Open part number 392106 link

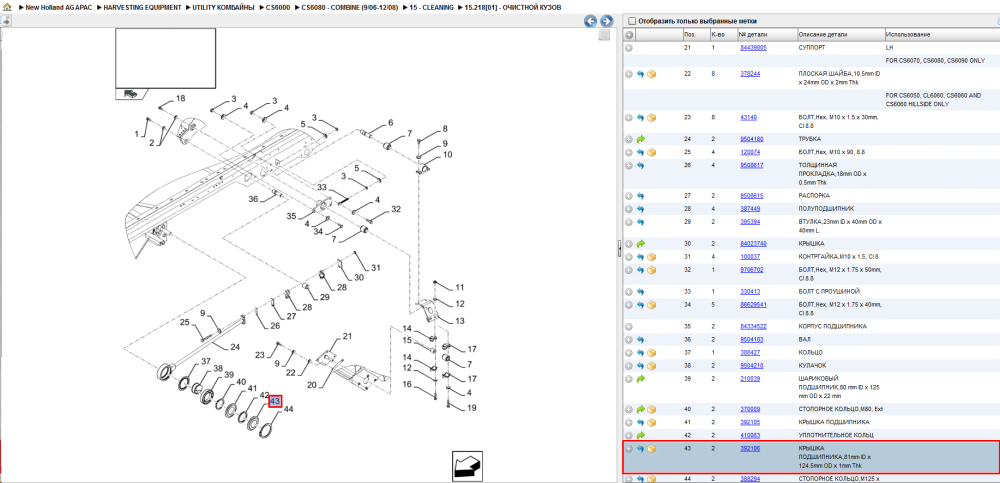pyautogui.click(x=750, y=449)
